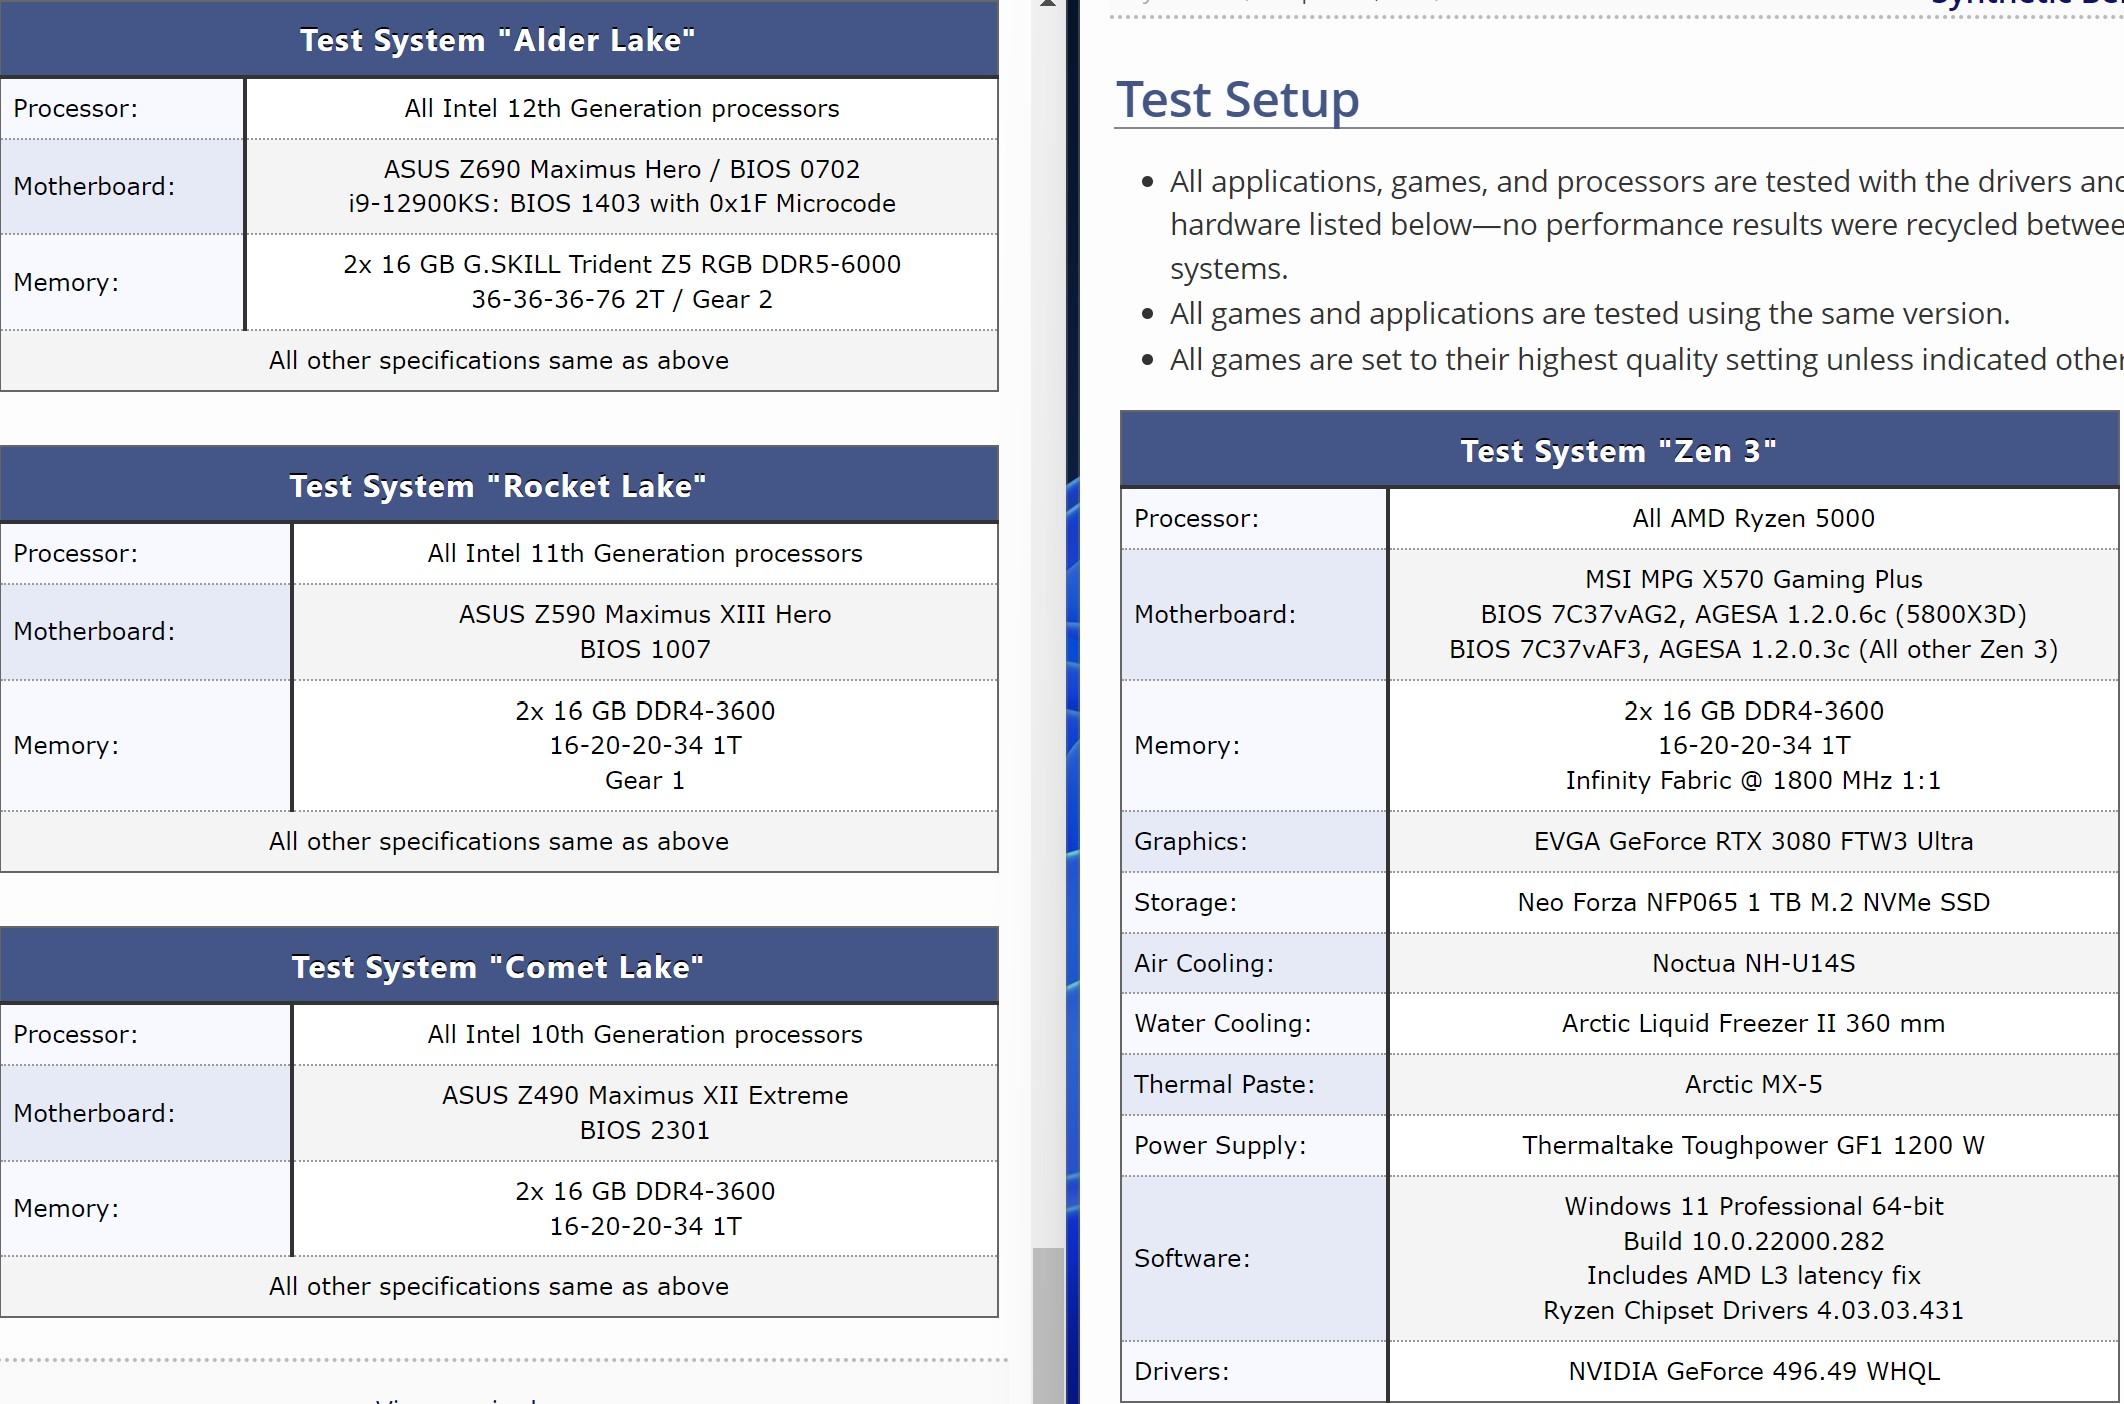
Task: Click the 'Water Cooling:' row label
Action: pos(1222,1023)
